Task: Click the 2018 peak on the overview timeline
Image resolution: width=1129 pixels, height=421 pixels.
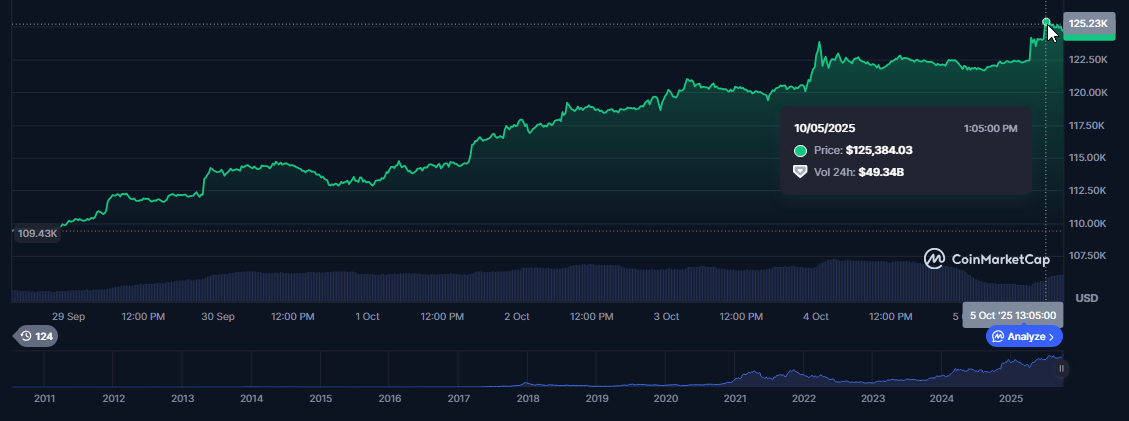Action: [526, 383]
